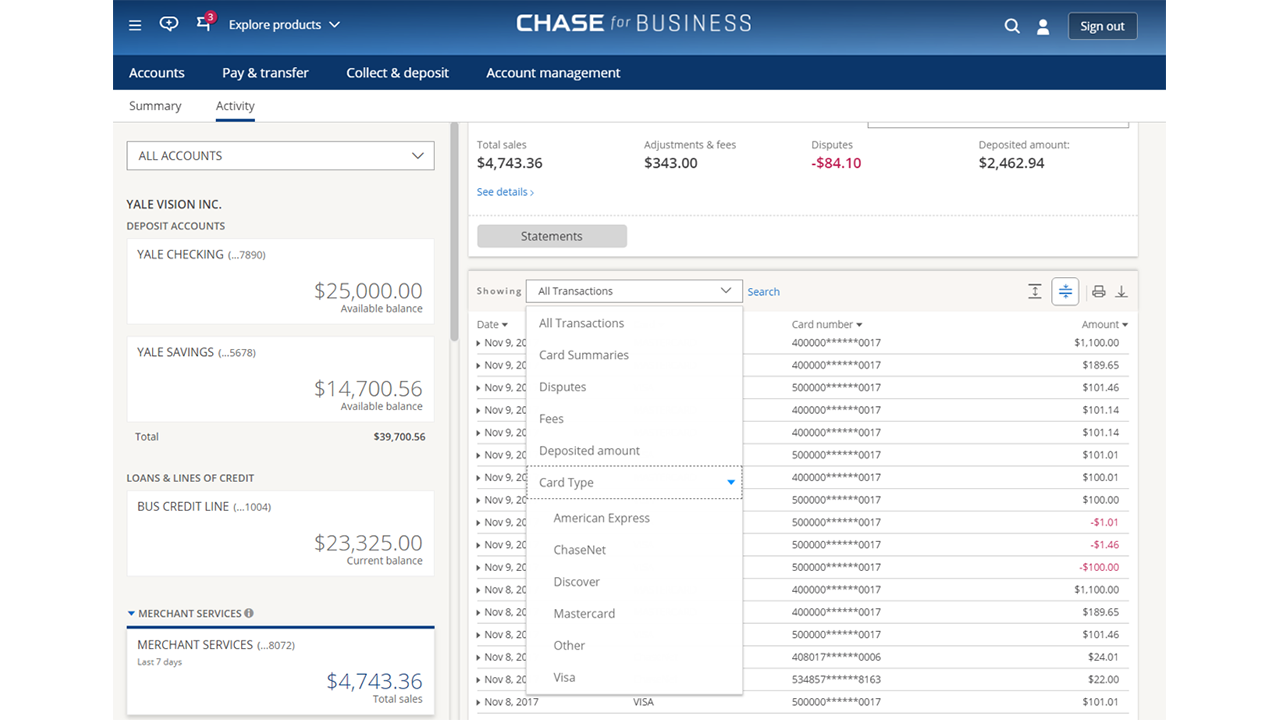
Task: Open Collect & deposit menu
Action: click(x=398, y=73)
